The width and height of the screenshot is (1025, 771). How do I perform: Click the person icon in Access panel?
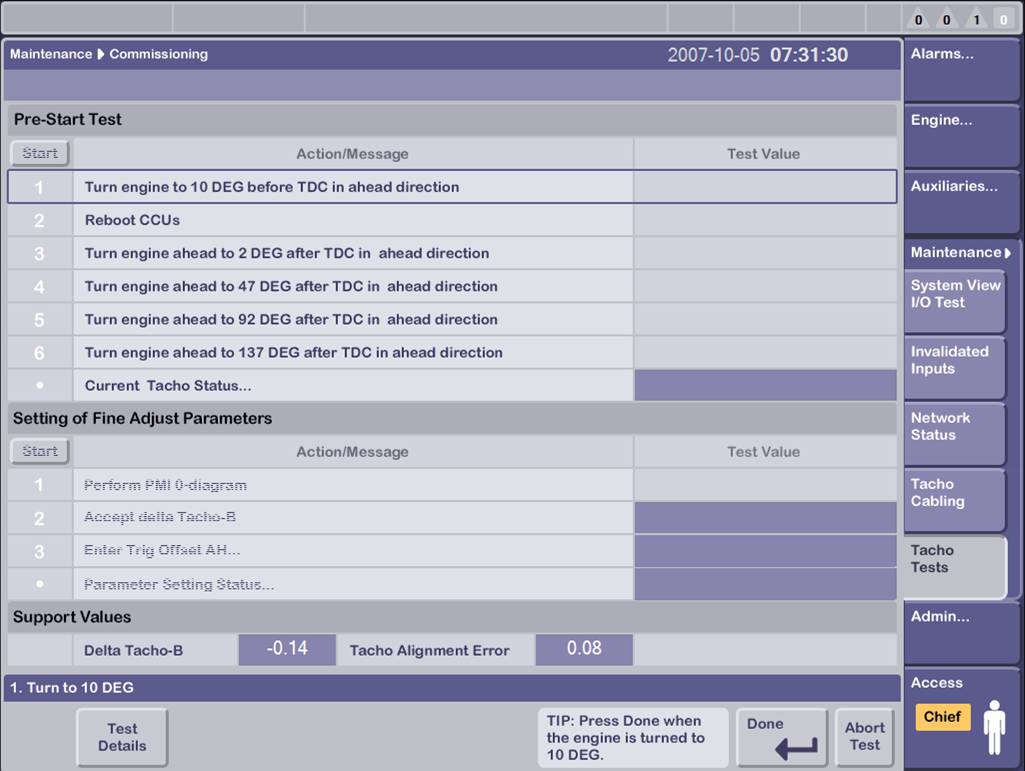point(994,727)
